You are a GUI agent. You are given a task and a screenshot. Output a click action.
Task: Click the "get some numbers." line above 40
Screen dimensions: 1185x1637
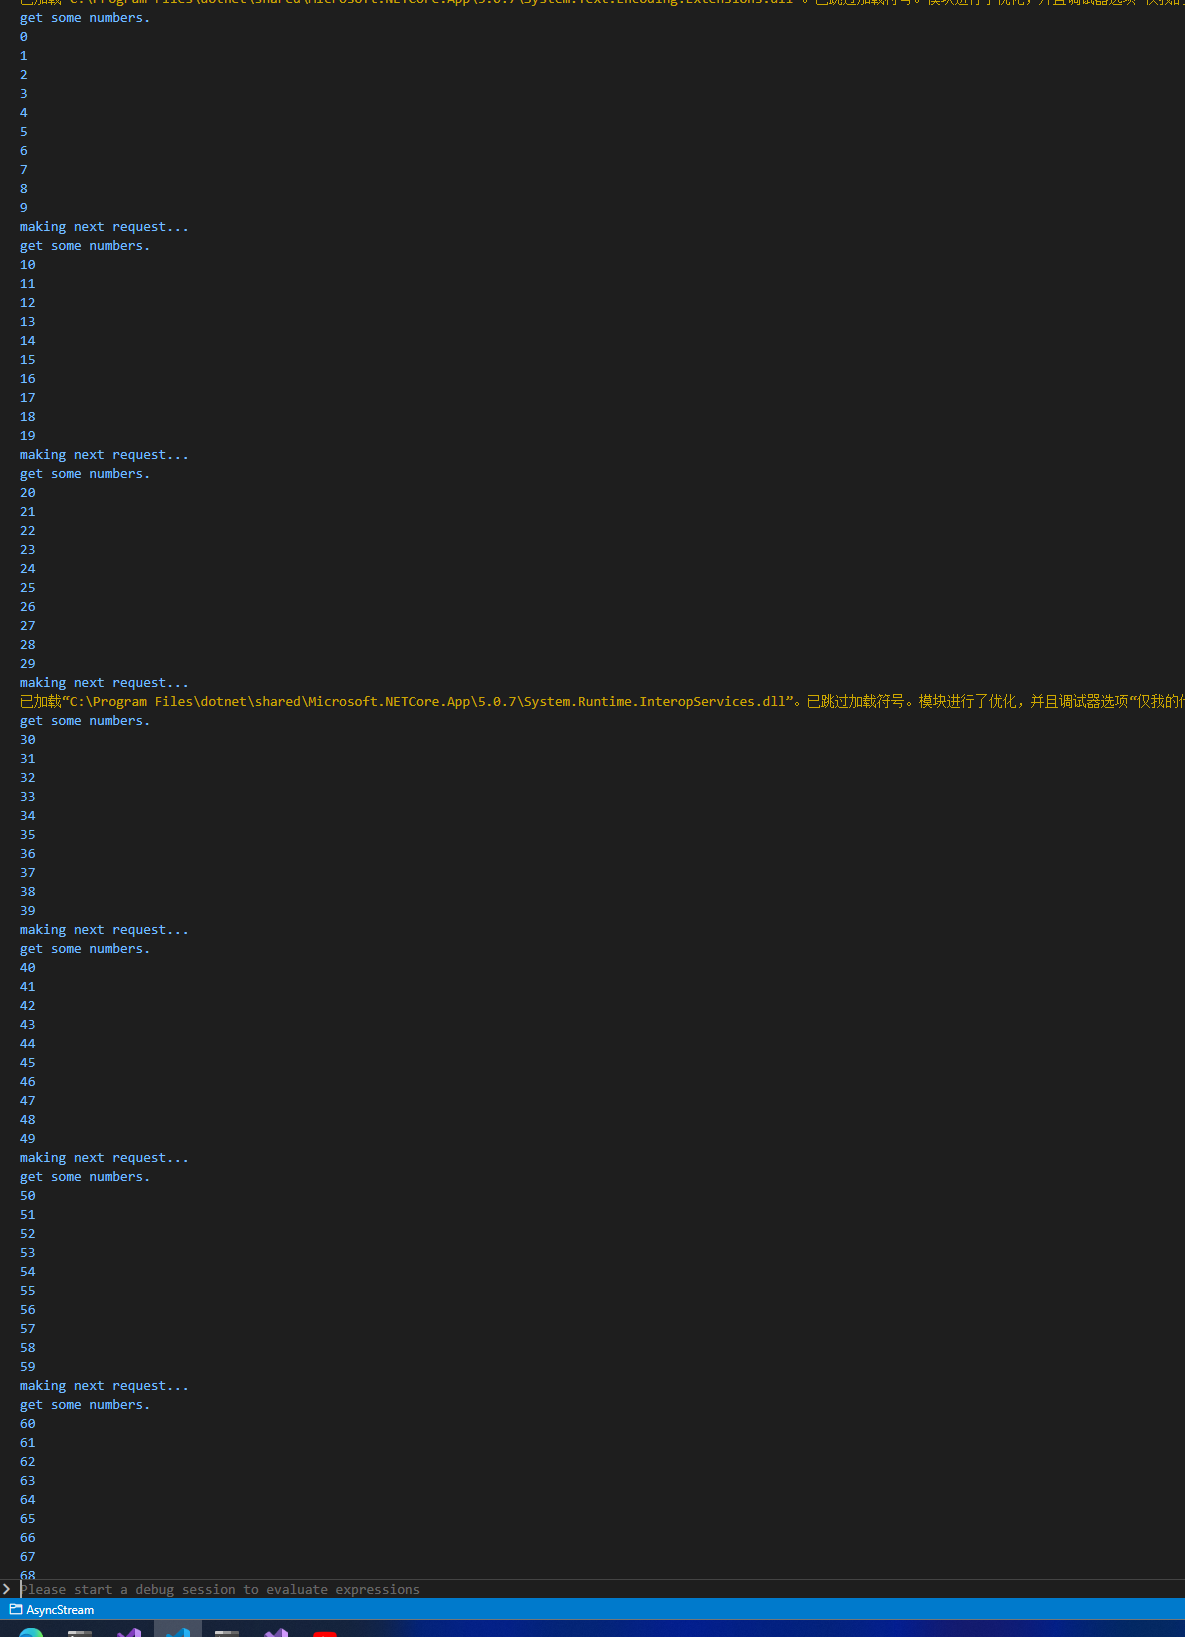[x=85, y=949]
